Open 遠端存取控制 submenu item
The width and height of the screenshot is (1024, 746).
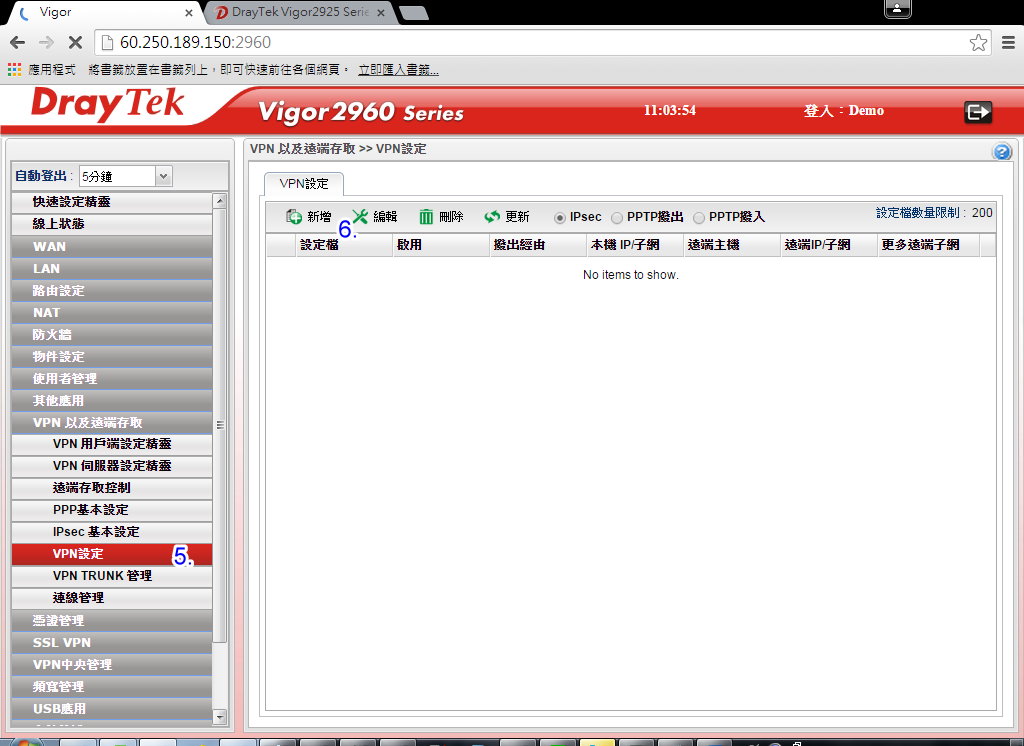tap(112, 488)
